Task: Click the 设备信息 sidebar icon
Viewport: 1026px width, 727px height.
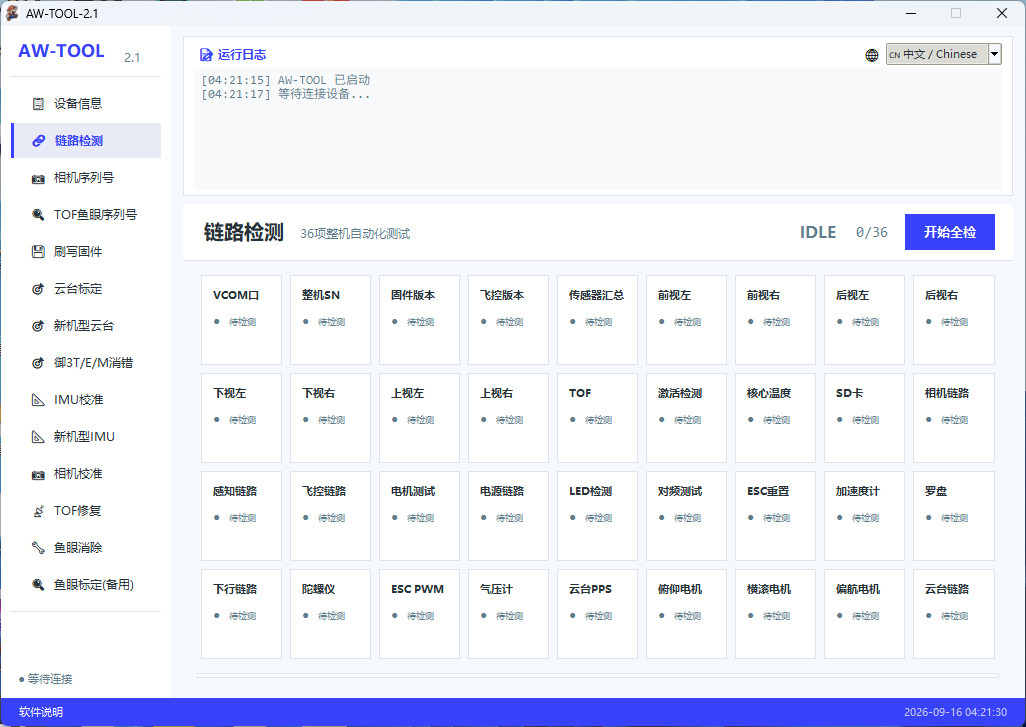Action: 39,103
